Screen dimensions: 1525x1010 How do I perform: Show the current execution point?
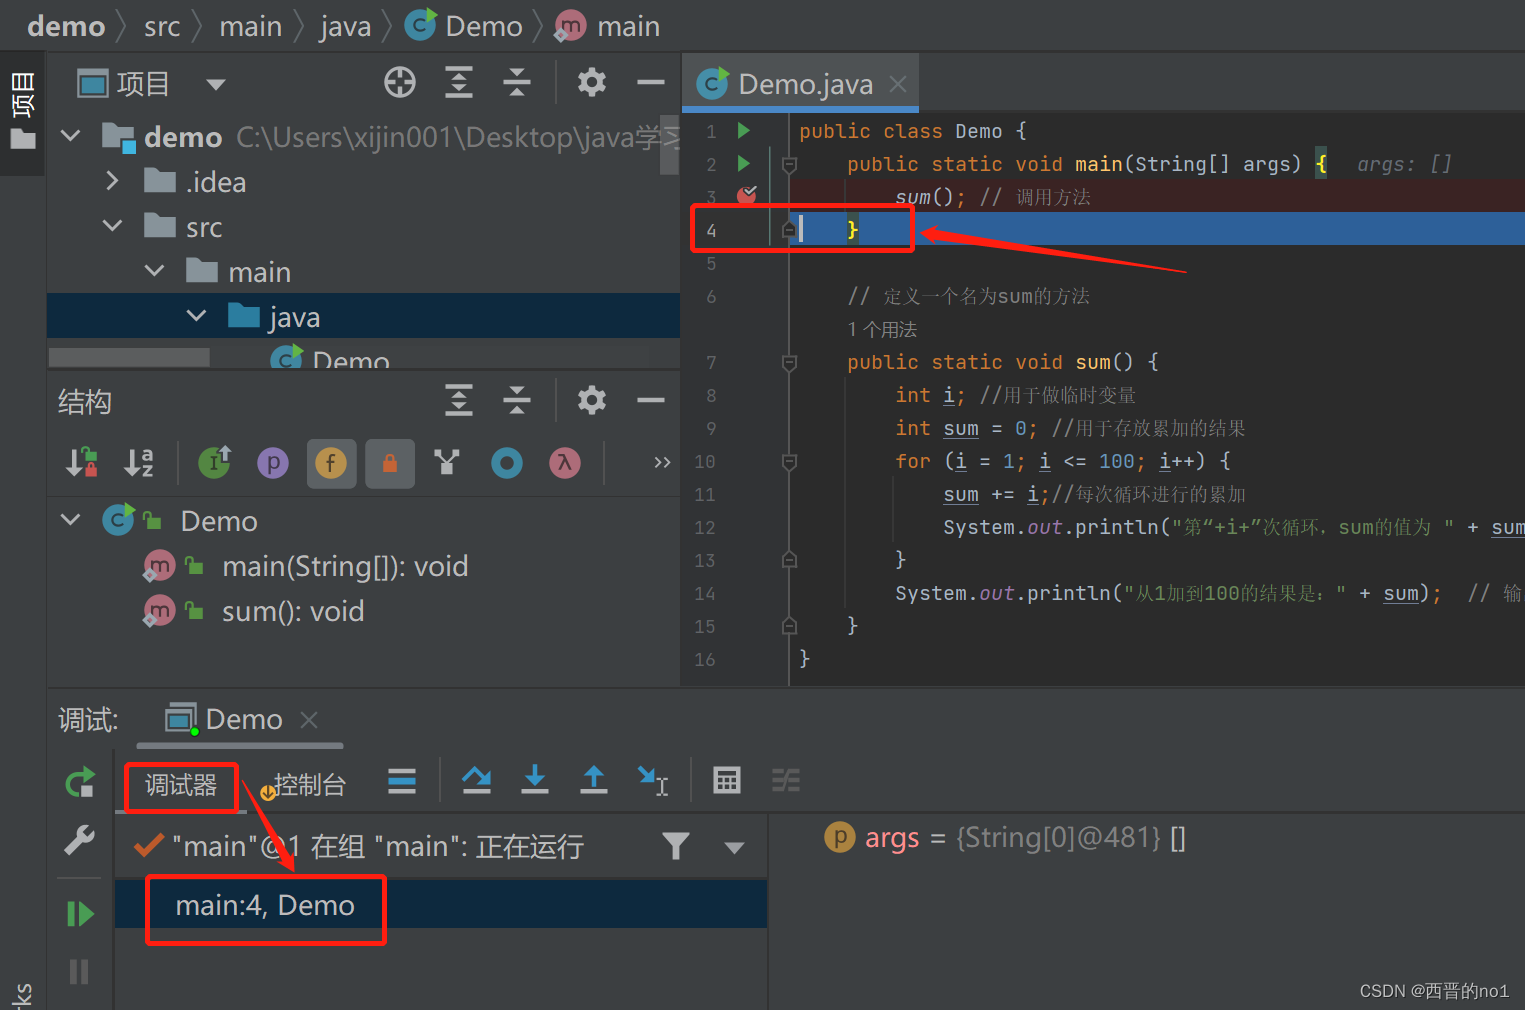coord(402,781)
